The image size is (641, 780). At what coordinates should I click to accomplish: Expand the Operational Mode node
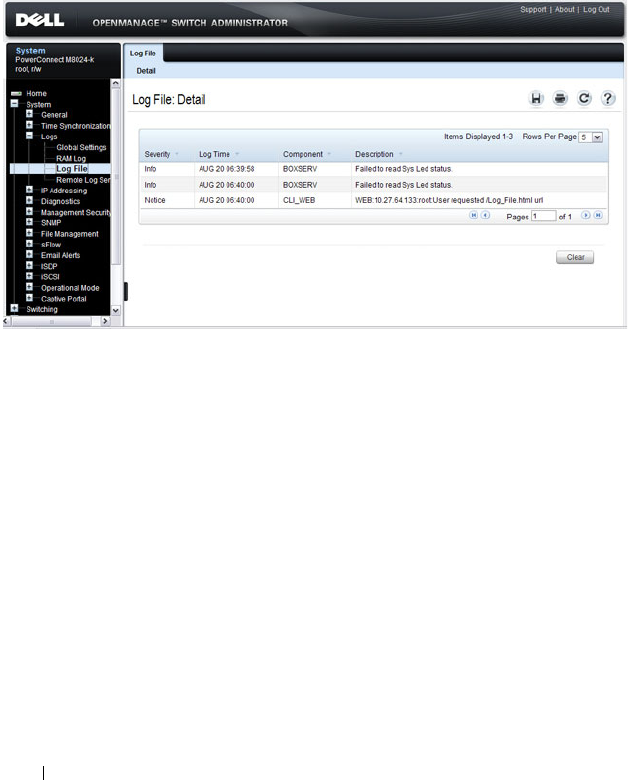(x=29, y=287)
